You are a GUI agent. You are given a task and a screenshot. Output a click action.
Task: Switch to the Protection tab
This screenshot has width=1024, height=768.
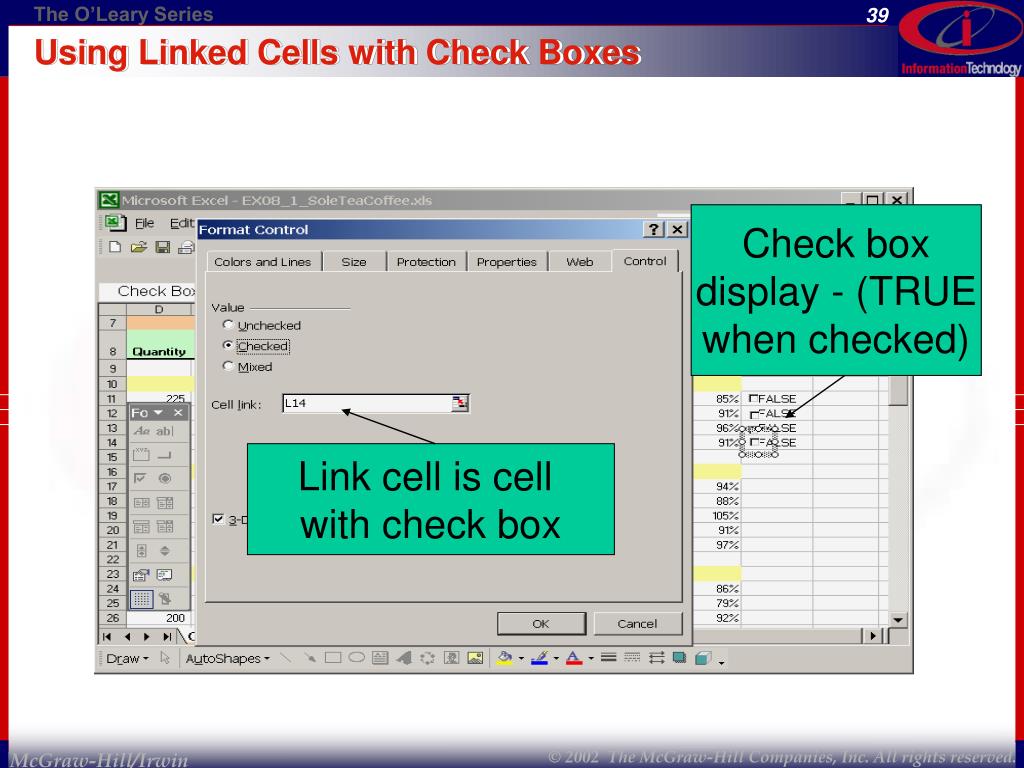click(x=426, y=262)
